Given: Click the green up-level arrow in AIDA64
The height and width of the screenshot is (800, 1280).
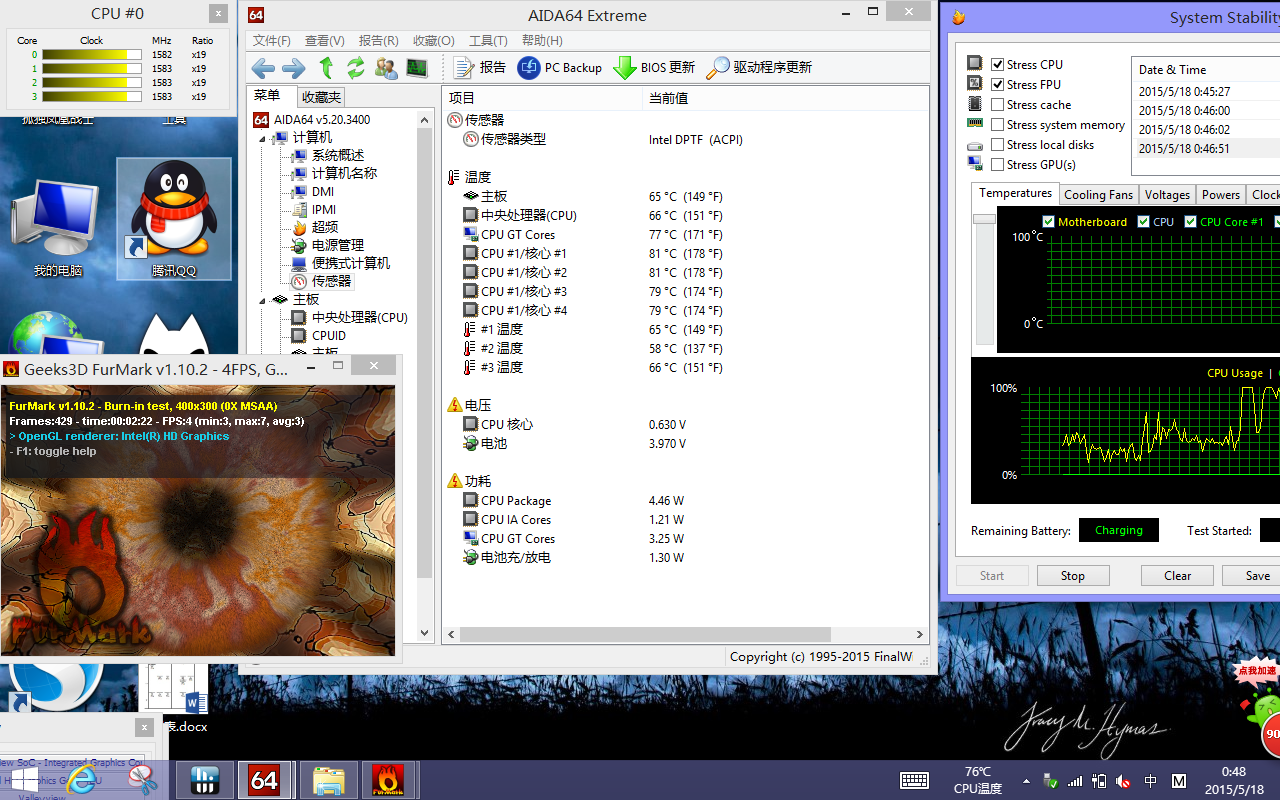Looking at the screenshot, I should point(326,68).
